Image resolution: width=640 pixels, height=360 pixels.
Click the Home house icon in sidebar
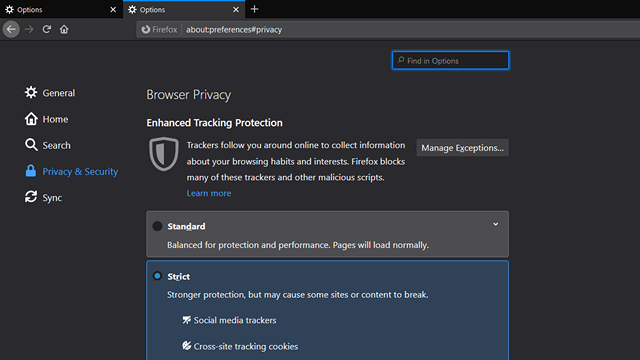[x=31, y=119]
